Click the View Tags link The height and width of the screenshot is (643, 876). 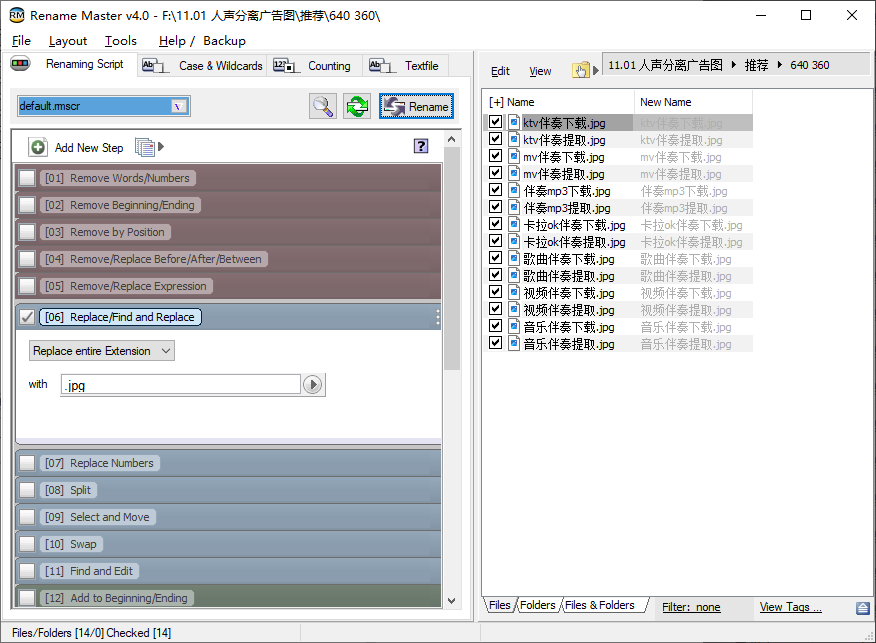(x=790, y=607)
